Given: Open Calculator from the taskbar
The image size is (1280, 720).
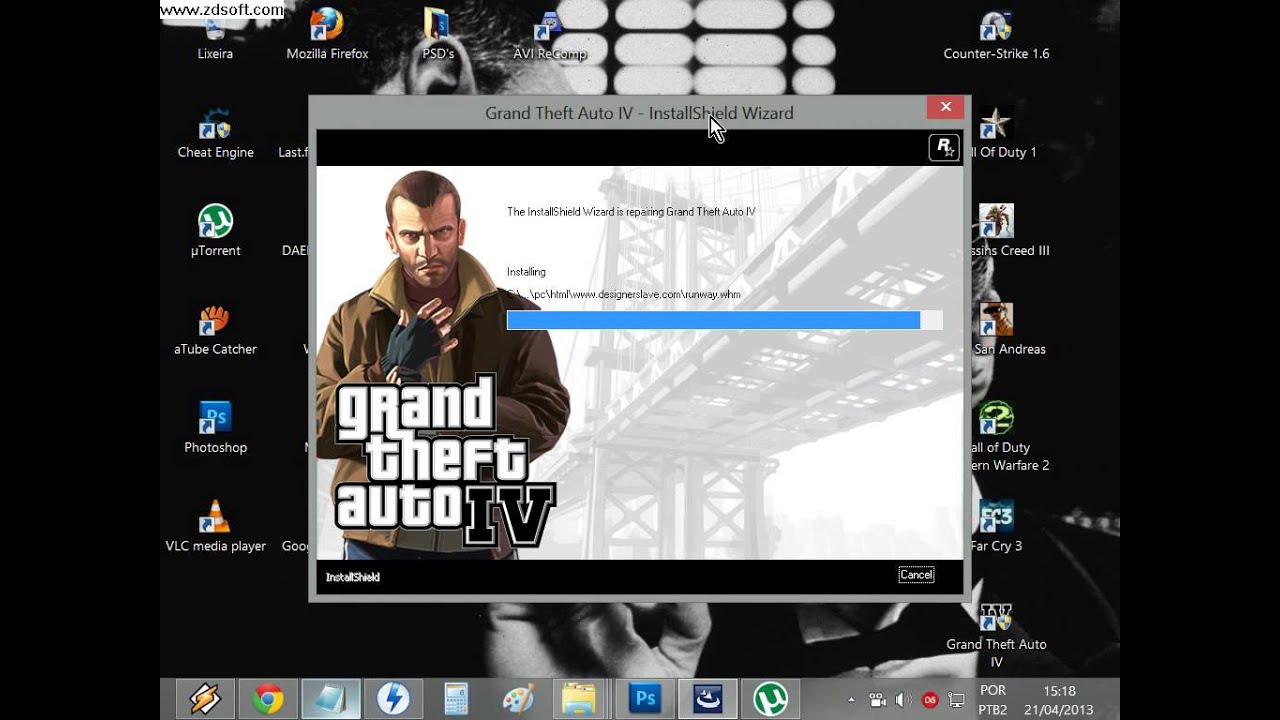Looking at the screenshot, I should pos(456,698).
